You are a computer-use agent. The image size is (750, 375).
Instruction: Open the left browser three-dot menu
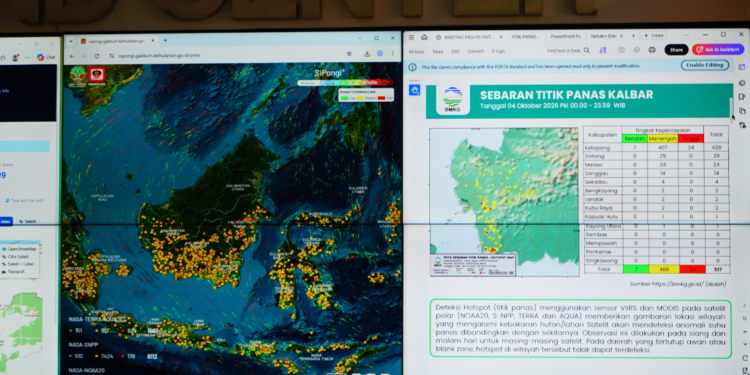tap(28, 57)
